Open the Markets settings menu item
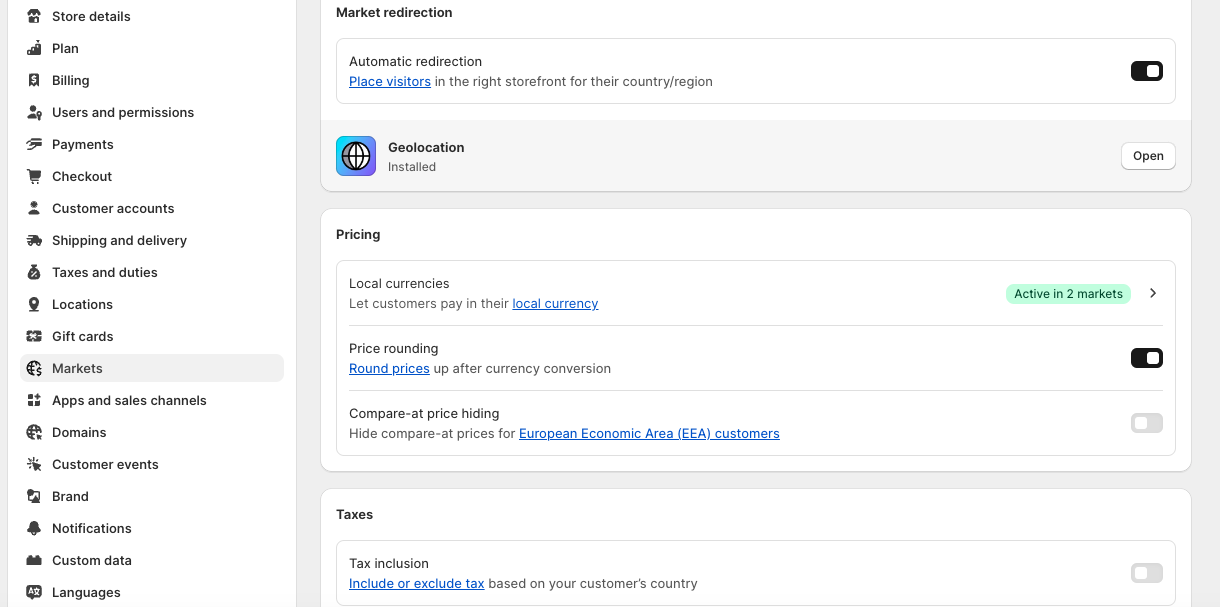Viewport: 1220px width, 607px height. click(x=77, y=368)
